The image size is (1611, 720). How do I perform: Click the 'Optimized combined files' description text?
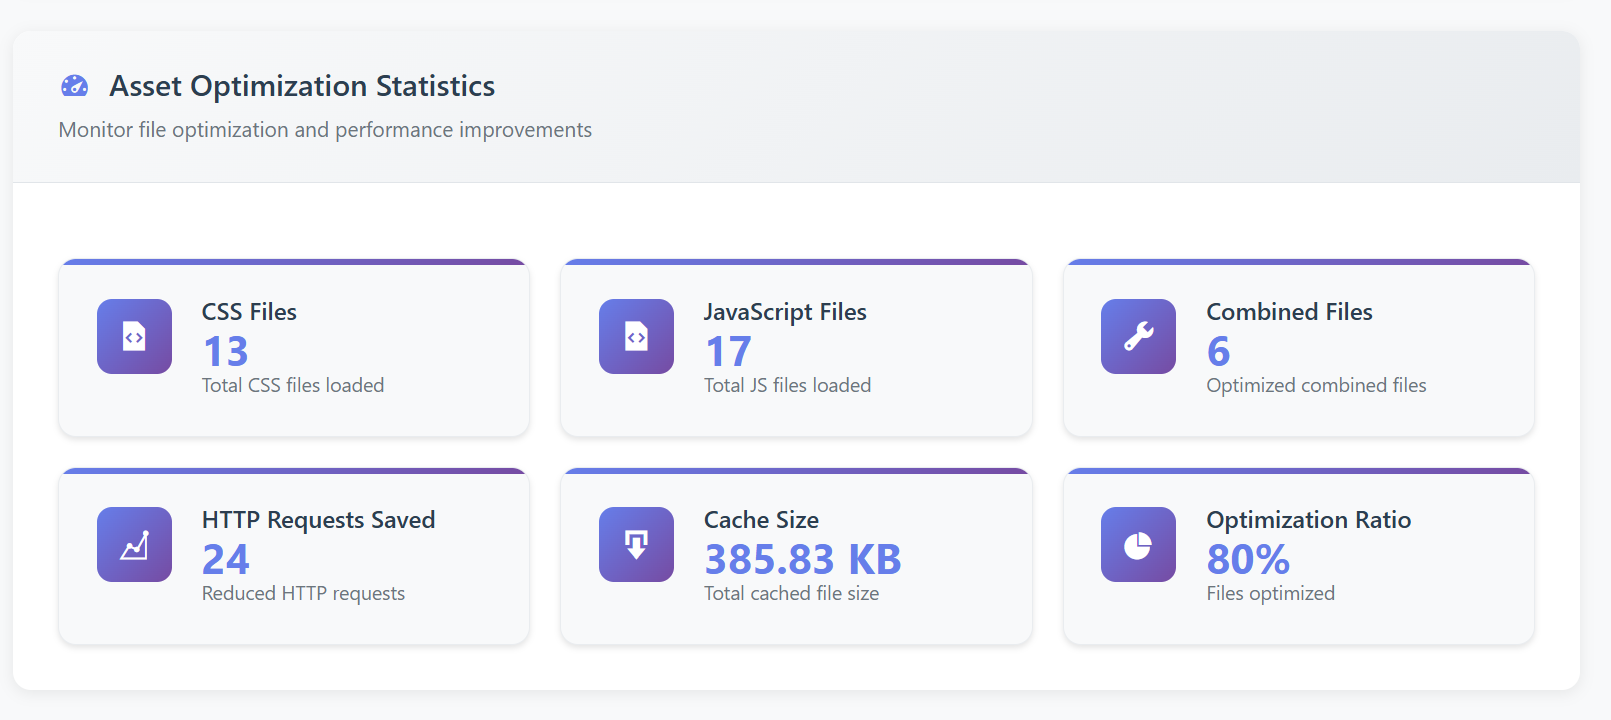pyautogui.click(x=1316, y=385)
